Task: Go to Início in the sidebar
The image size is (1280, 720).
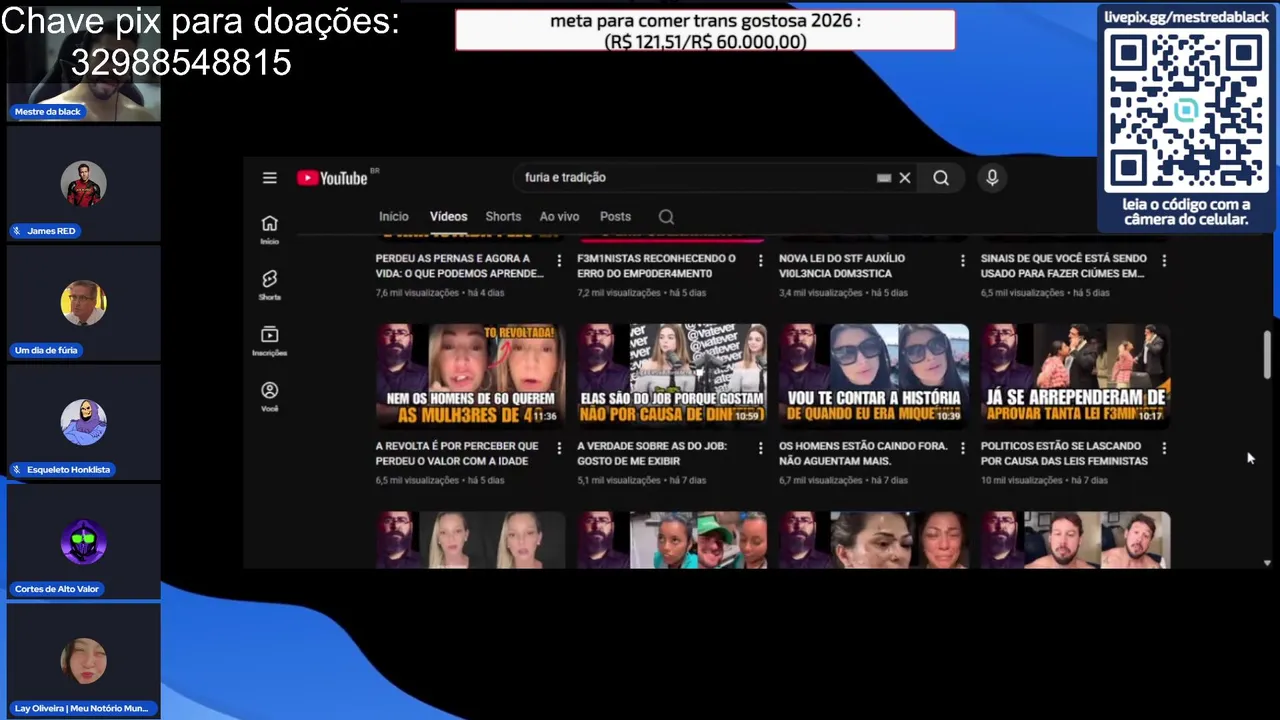Action: click(270, 229)
